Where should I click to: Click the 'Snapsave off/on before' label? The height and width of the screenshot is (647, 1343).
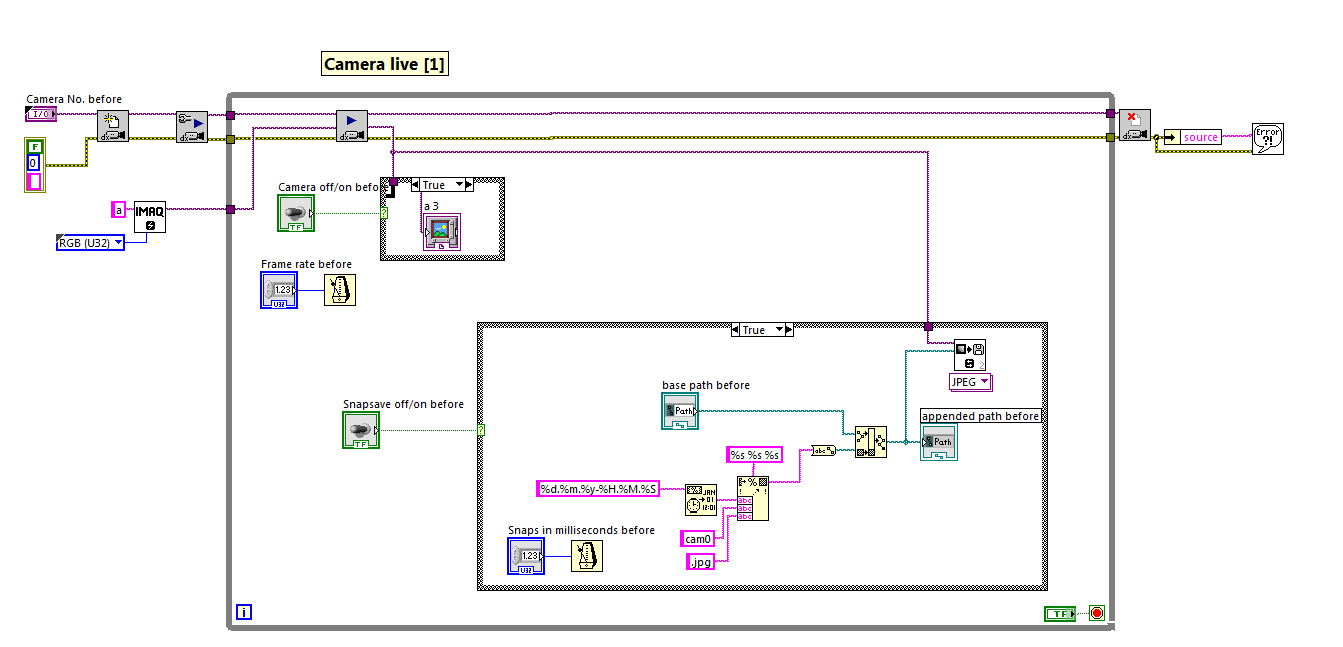[x=404, y=404]
